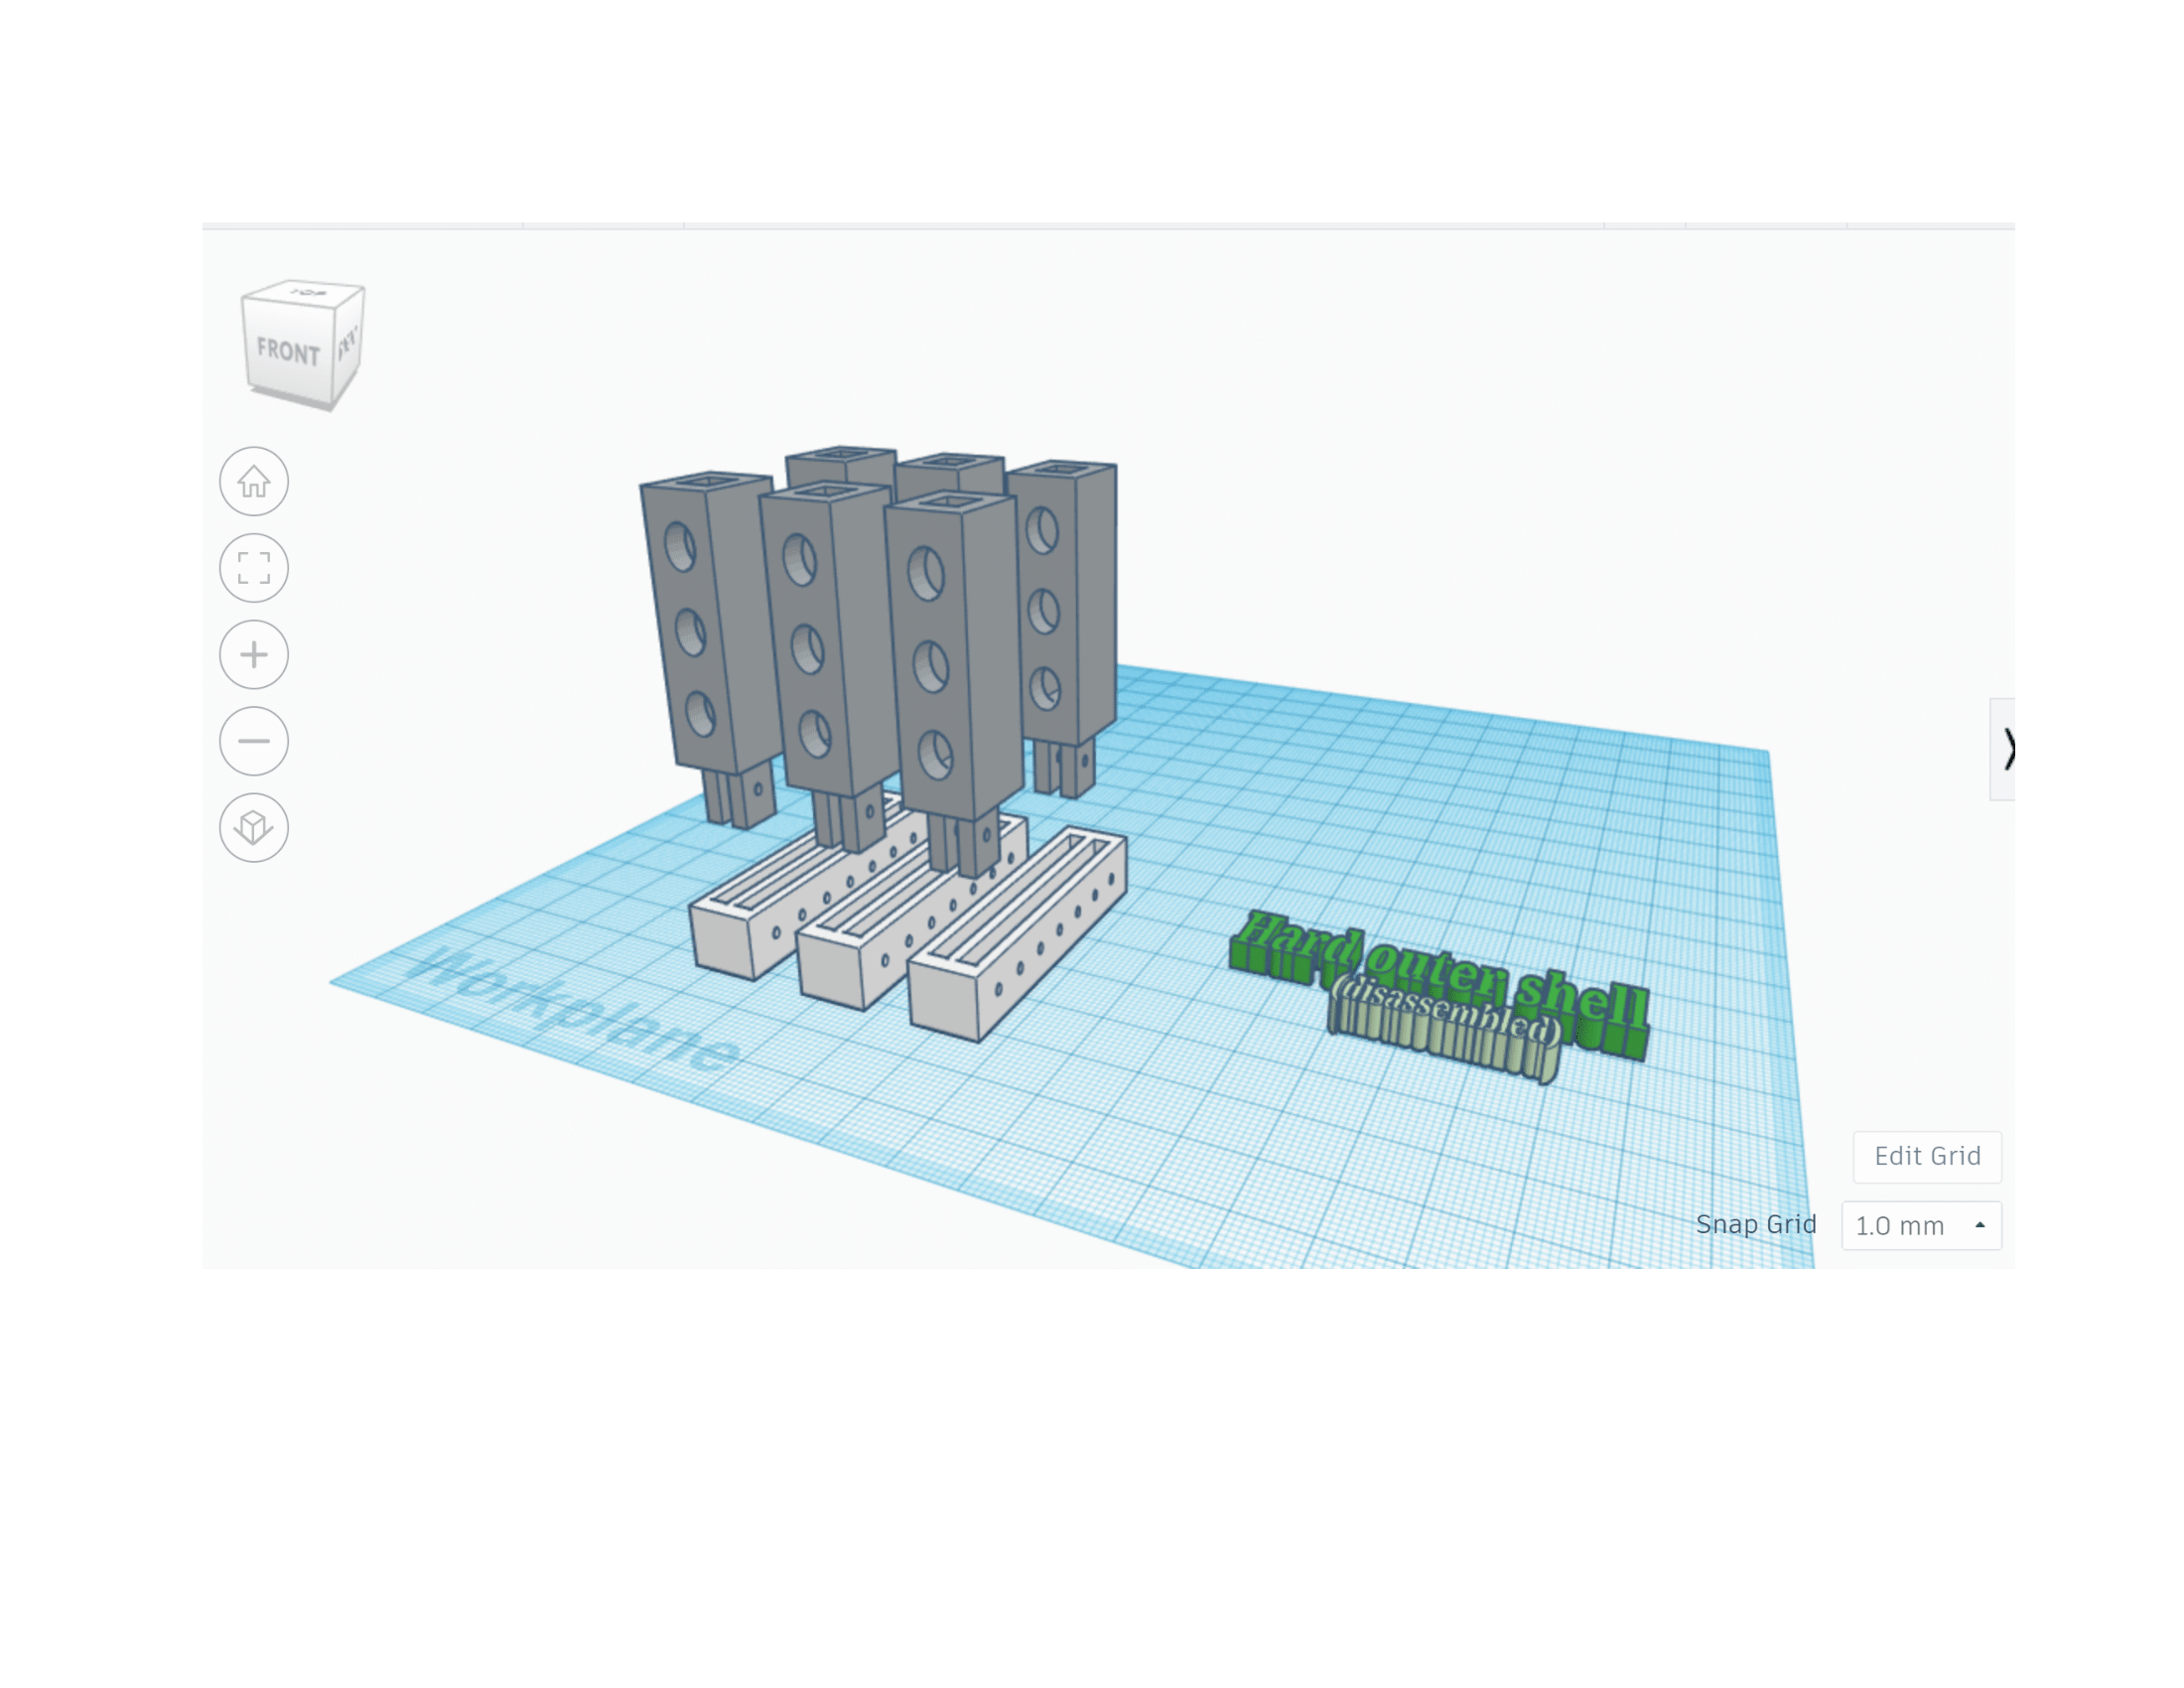Click the TOP face of view cube
2184x1688 pixels.
coord(306,292)
